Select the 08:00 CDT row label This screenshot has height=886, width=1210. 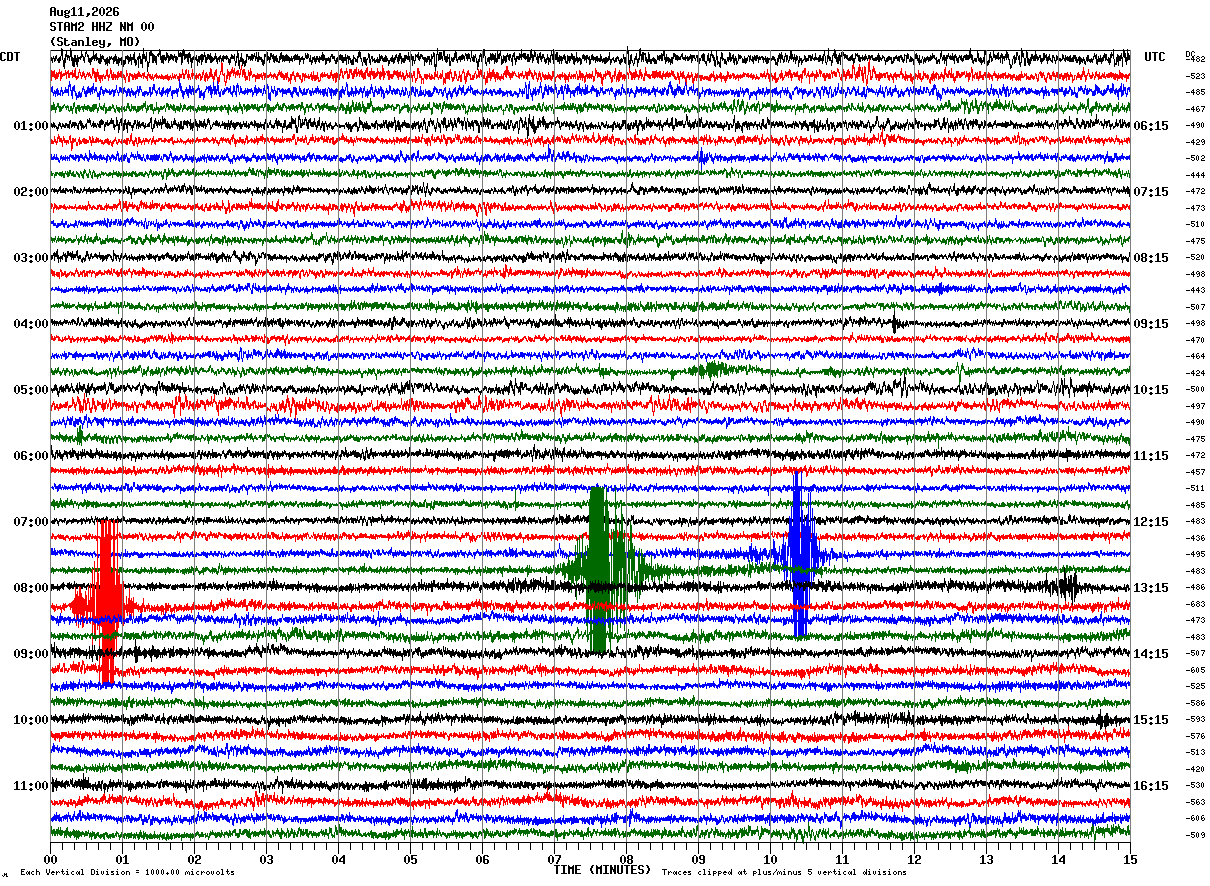pyautogui.click(x=31, y=588)
